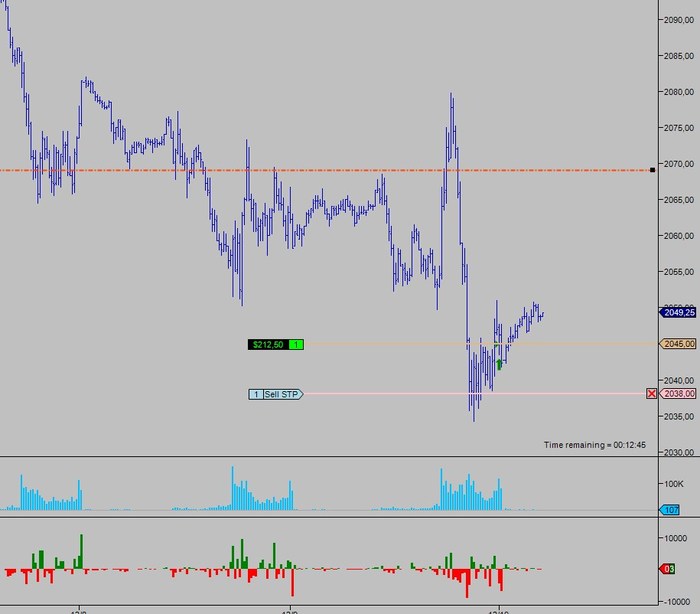Click the 2030,00 price axis label

pos(679,452)
